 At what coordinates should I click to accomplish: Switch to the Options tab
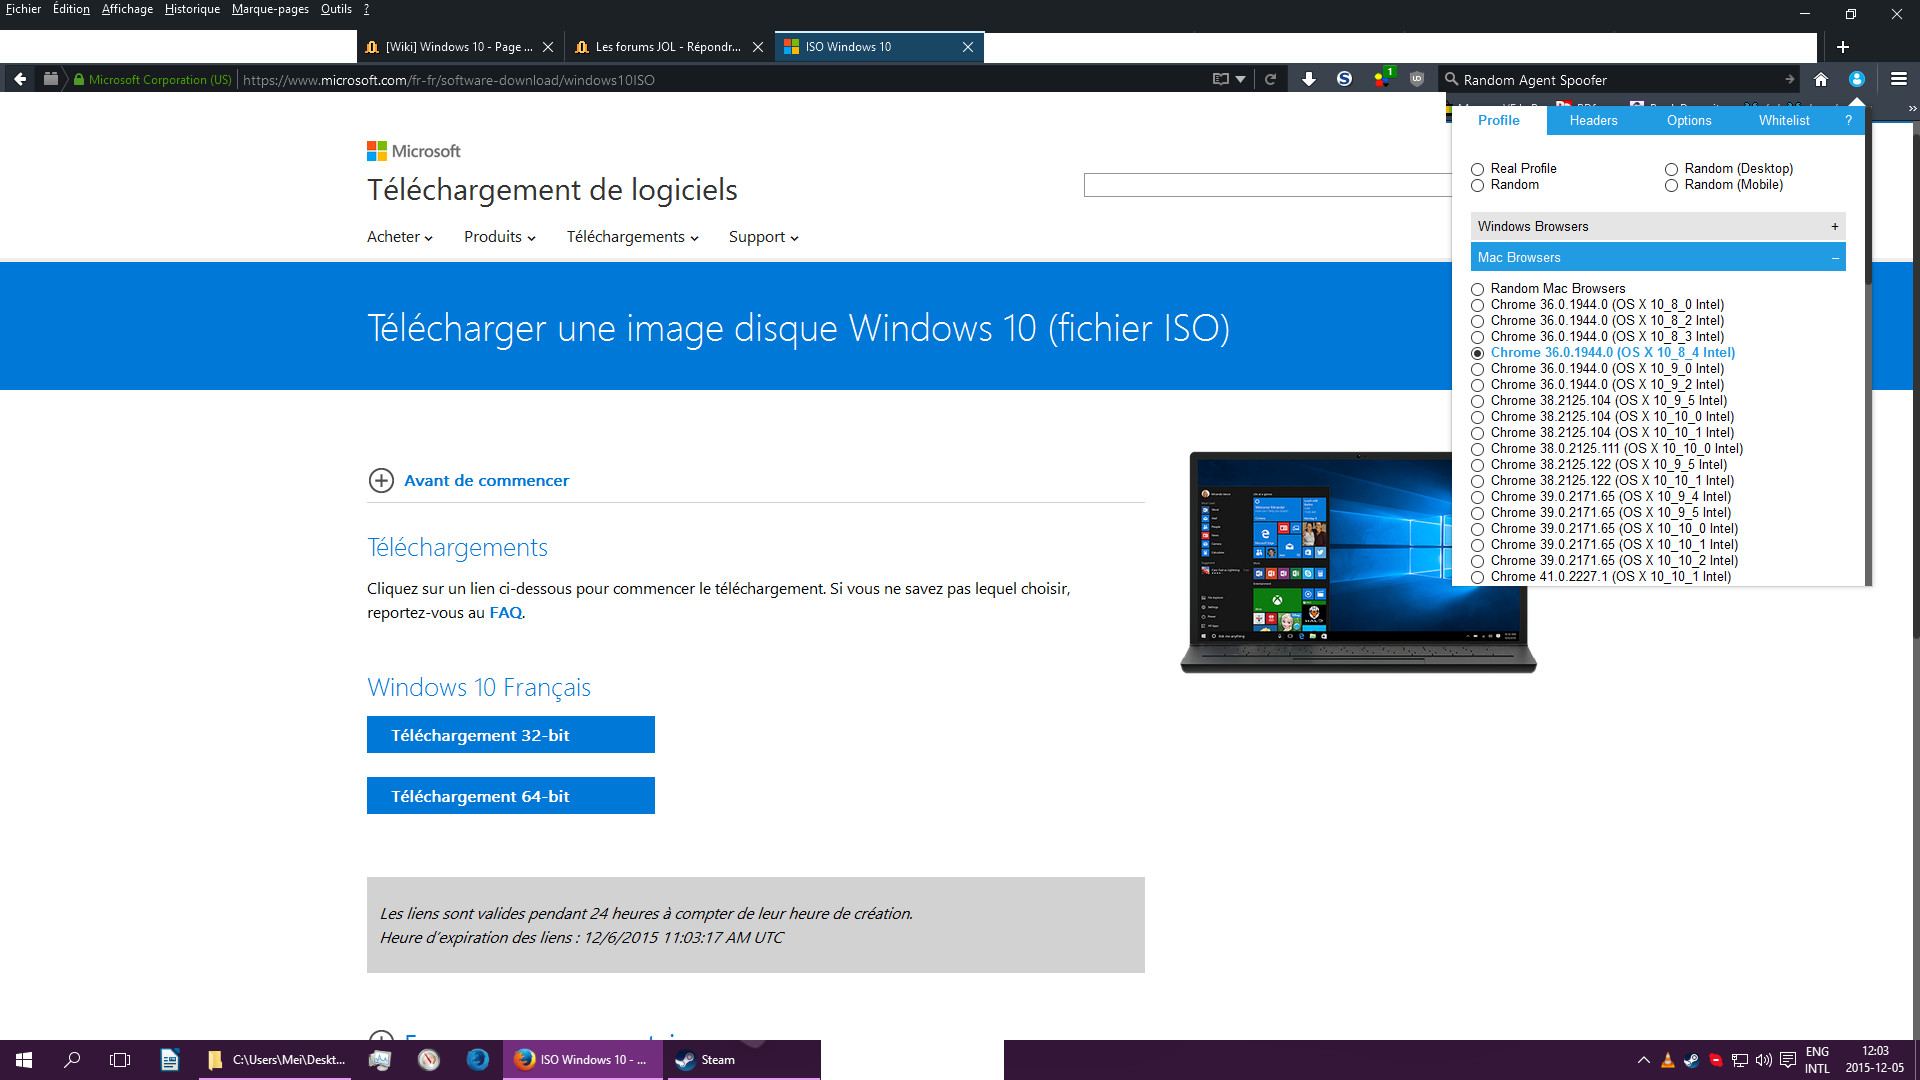coord(1689,120)
